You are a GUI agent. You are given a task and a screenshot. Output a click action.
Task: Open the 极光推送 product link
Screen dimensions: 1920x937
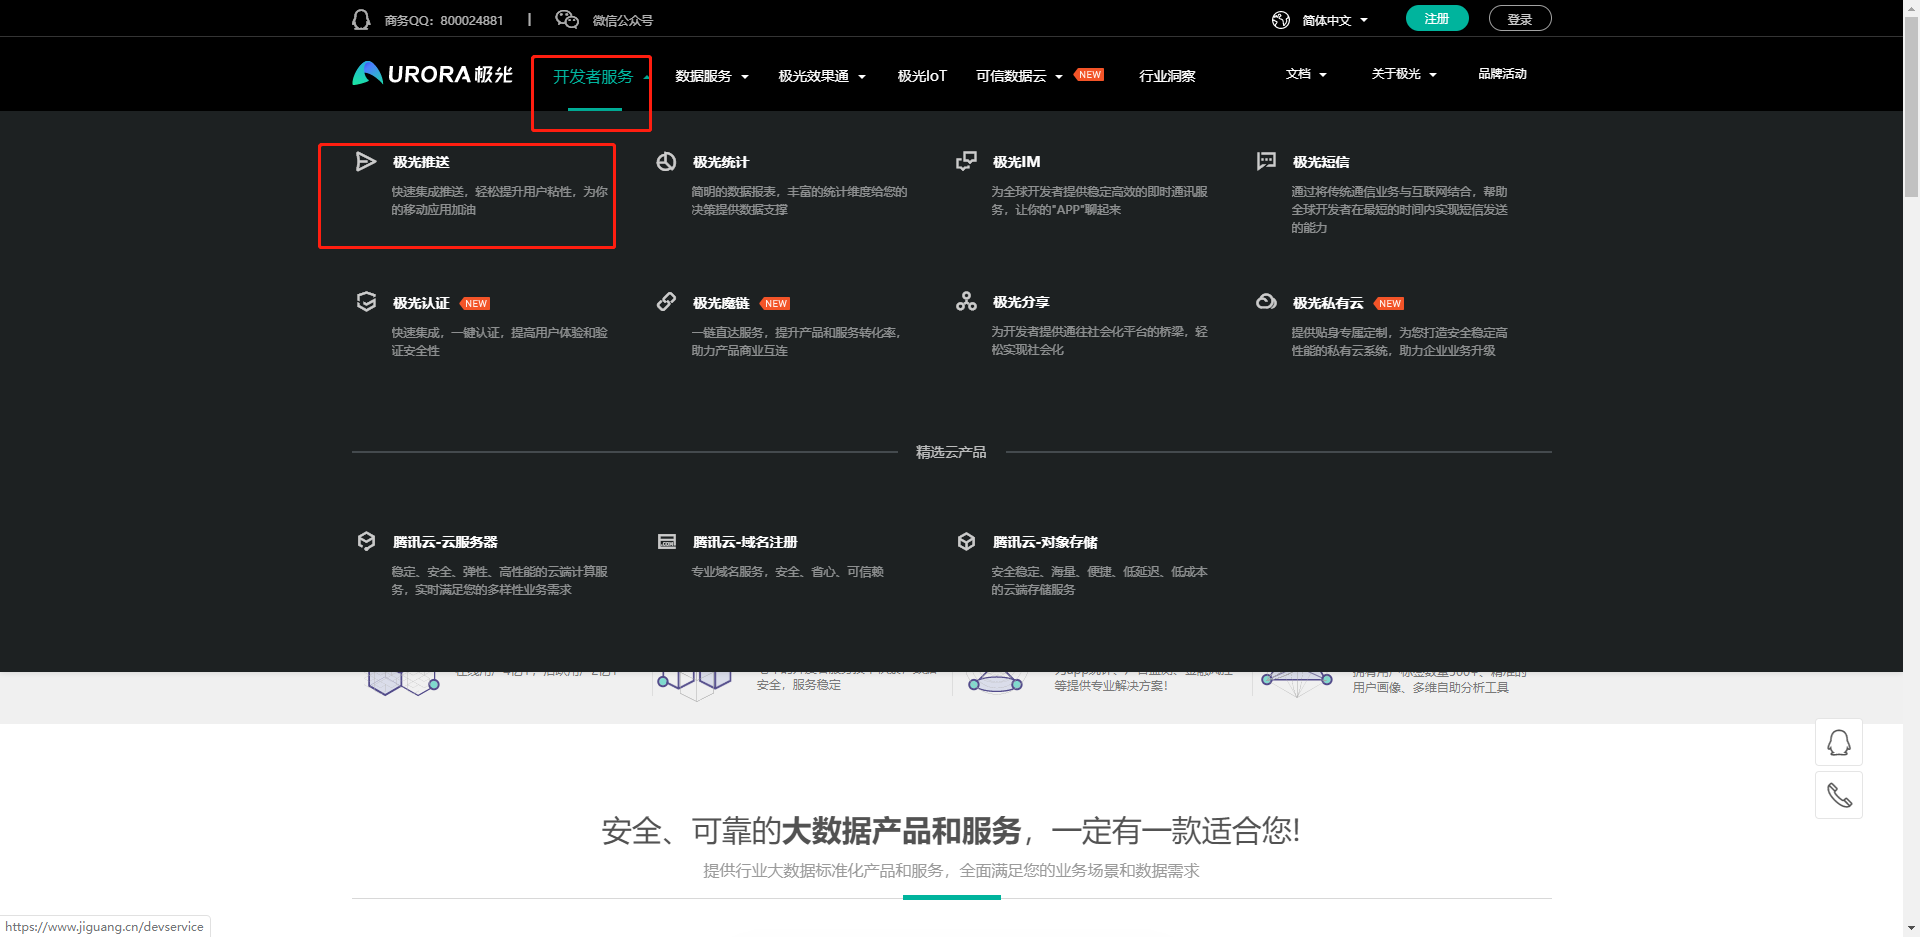click(x=421, y=162)
